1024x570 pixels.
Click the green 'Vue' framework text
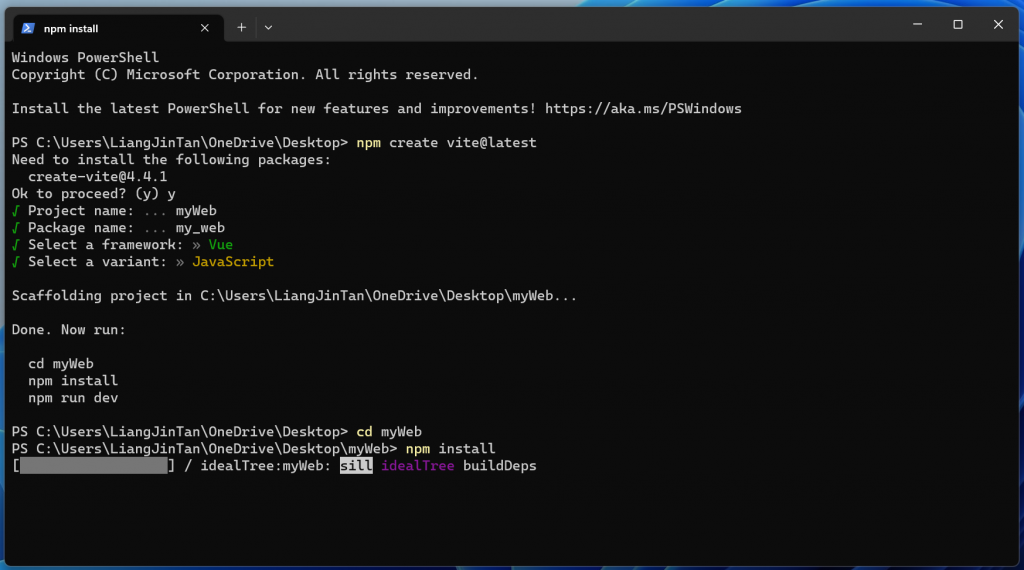[x=221, y=244]
